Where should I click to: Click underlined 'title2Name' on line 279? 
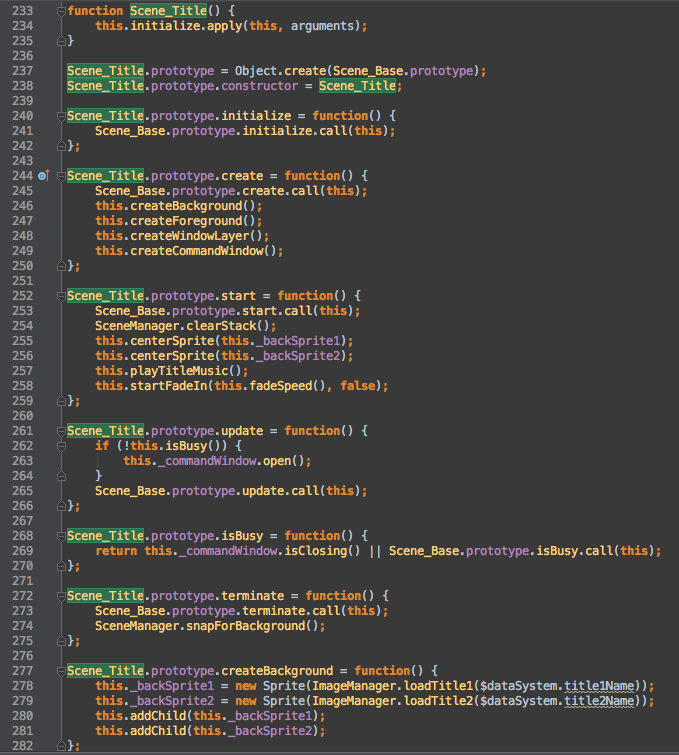(599, 701)
